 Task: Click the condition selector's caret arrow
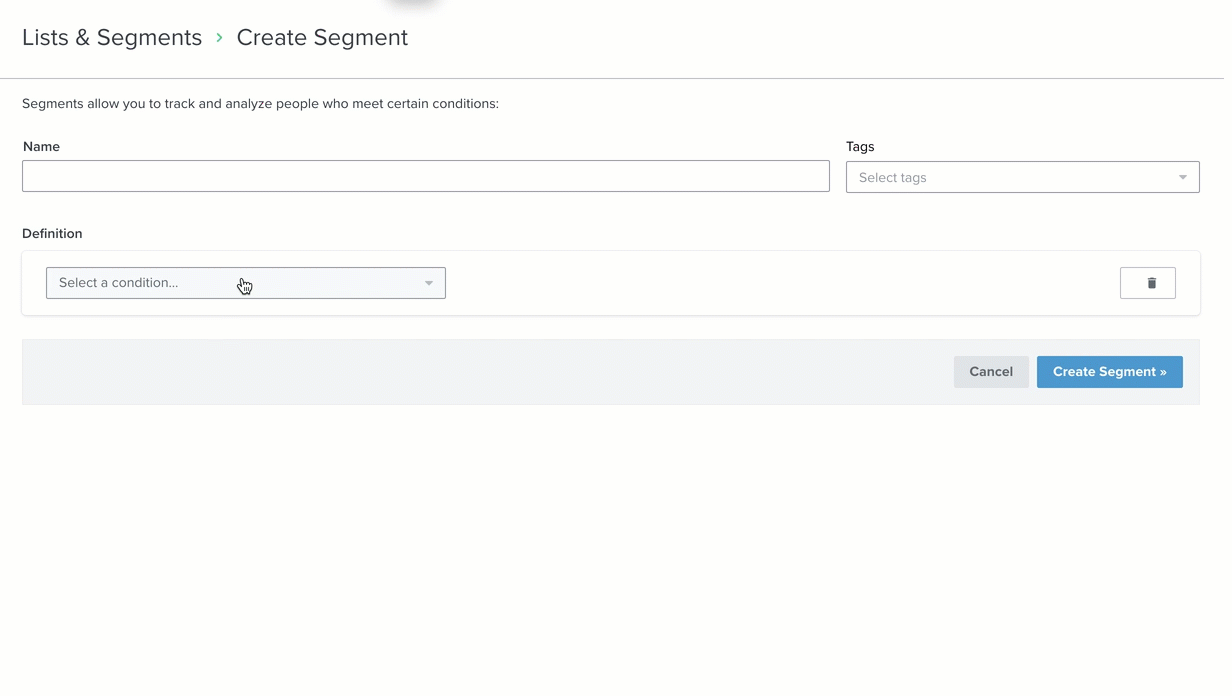click(429, 284)
